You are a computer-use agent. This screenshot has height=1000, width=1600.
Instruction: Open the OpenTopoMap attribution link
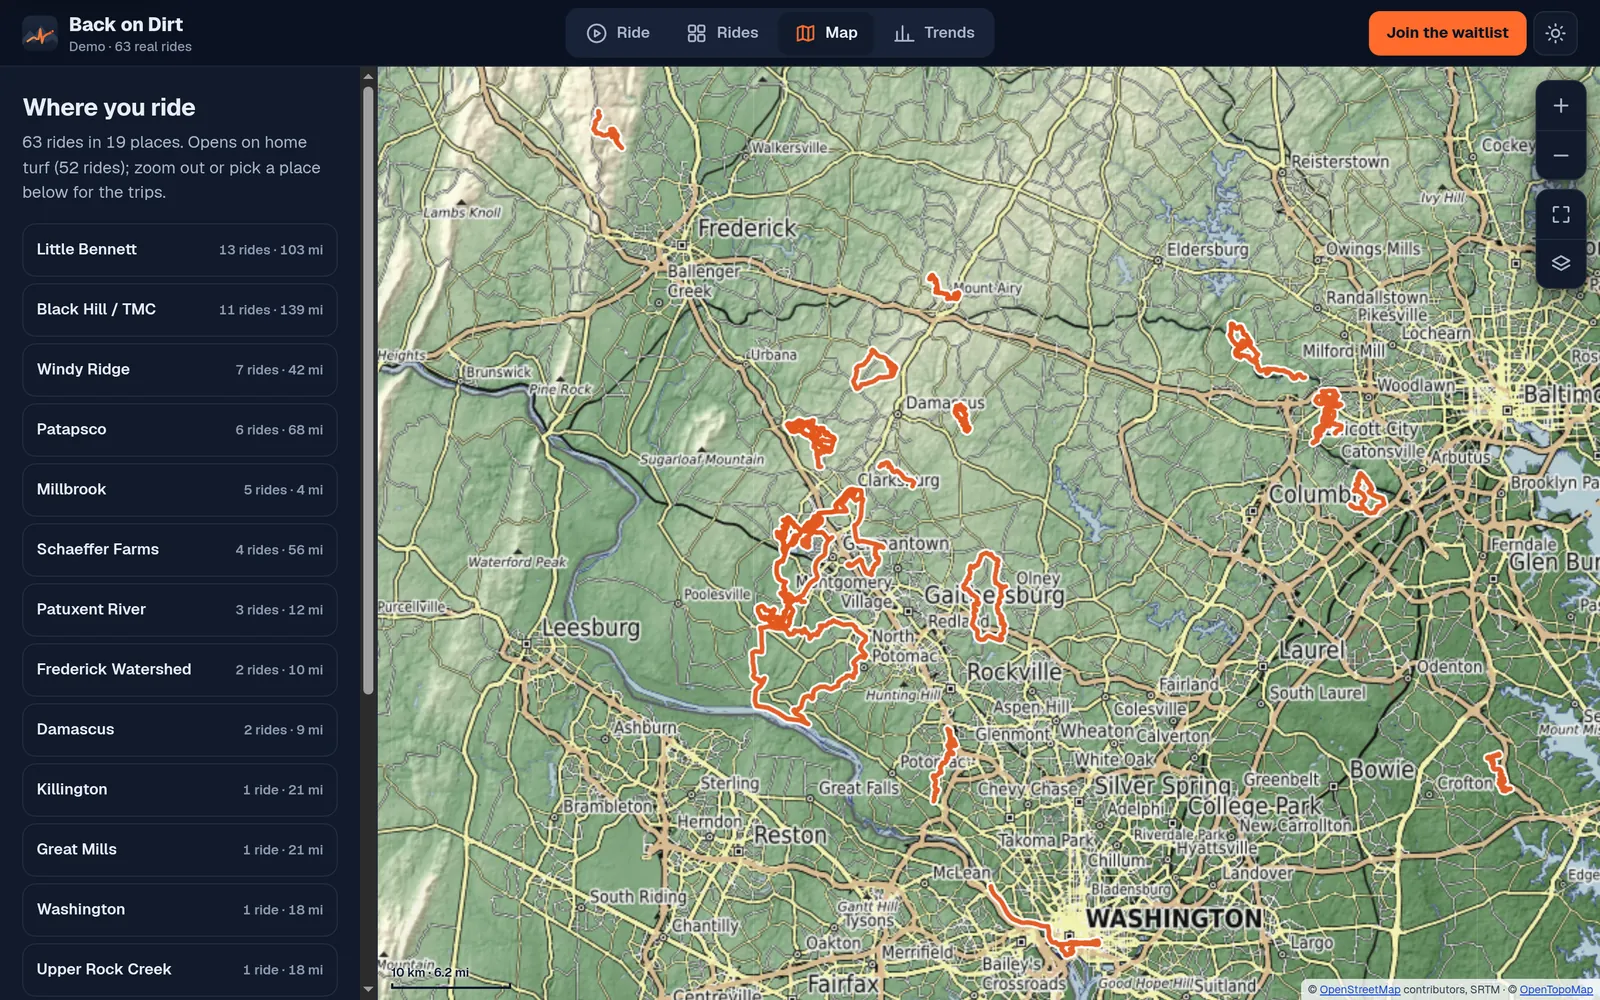click(x=1556, y=990)
